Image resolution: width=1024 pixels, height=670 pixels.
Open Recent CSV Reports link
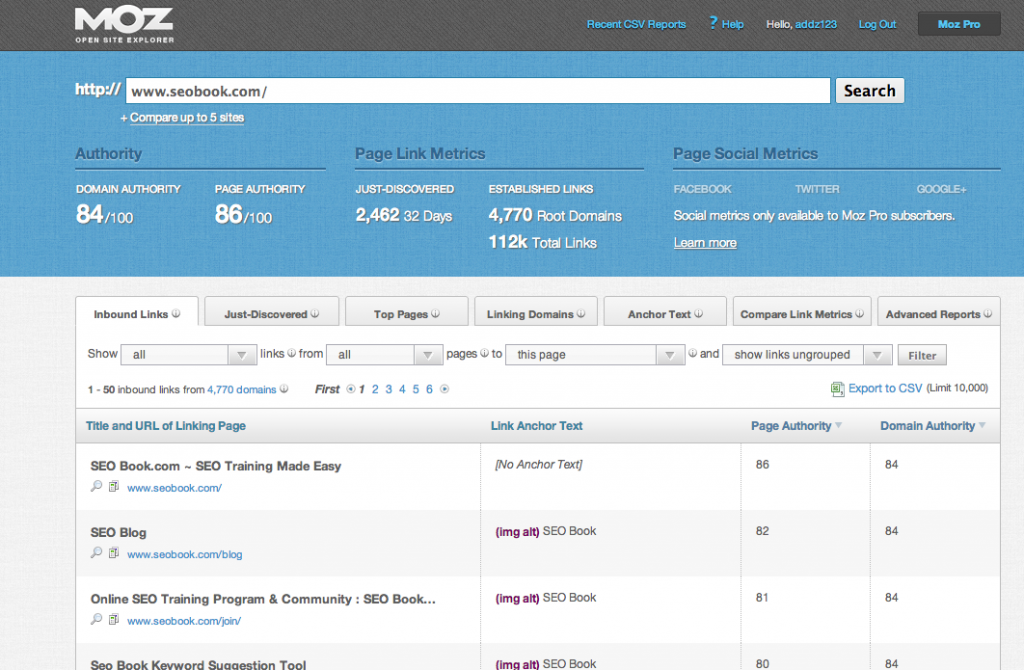tap(636, 24)
